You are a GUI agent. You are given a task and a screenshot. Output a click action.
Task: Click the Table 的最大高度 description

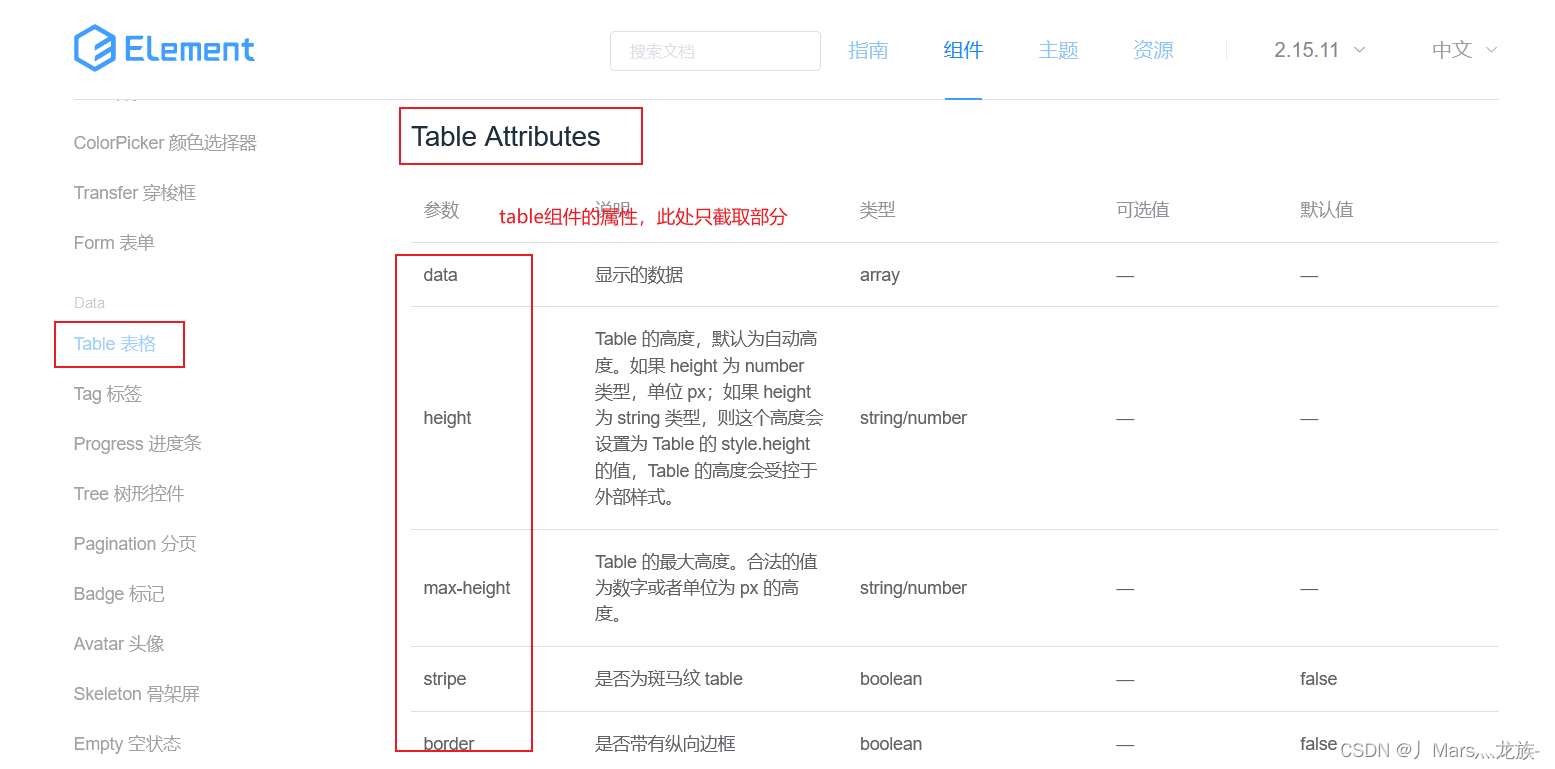[706, 588]
